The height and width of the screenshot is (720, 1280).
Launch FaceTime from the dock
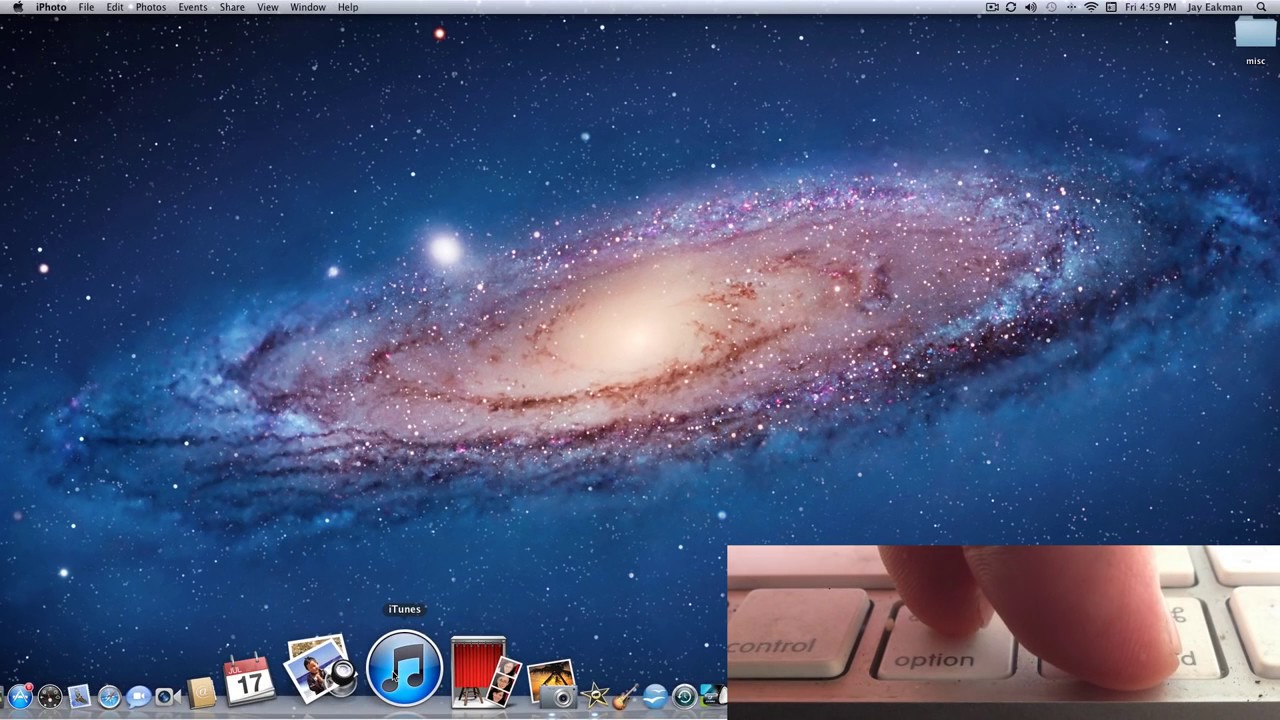coord(166,696)
